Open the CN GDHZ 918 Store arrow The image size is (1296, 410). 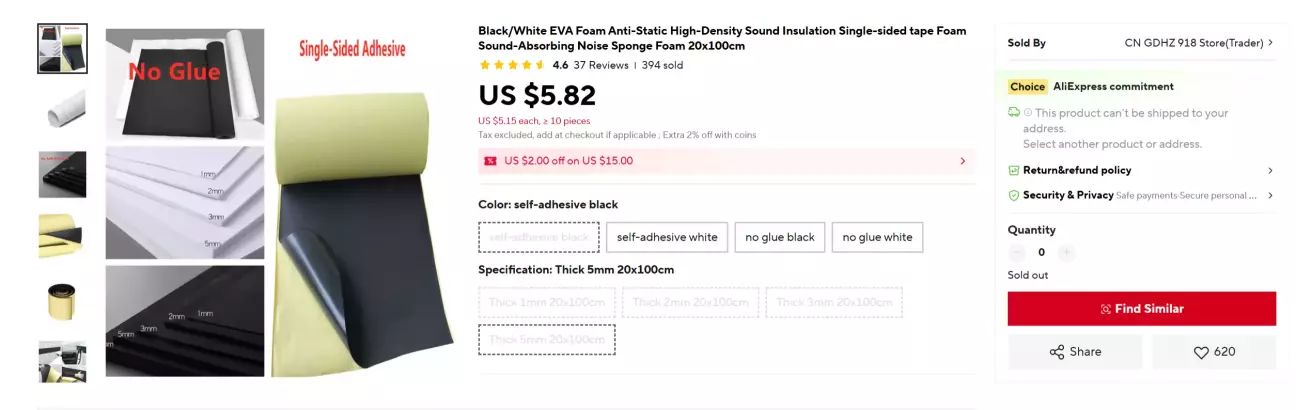(x=1270, y=43)
